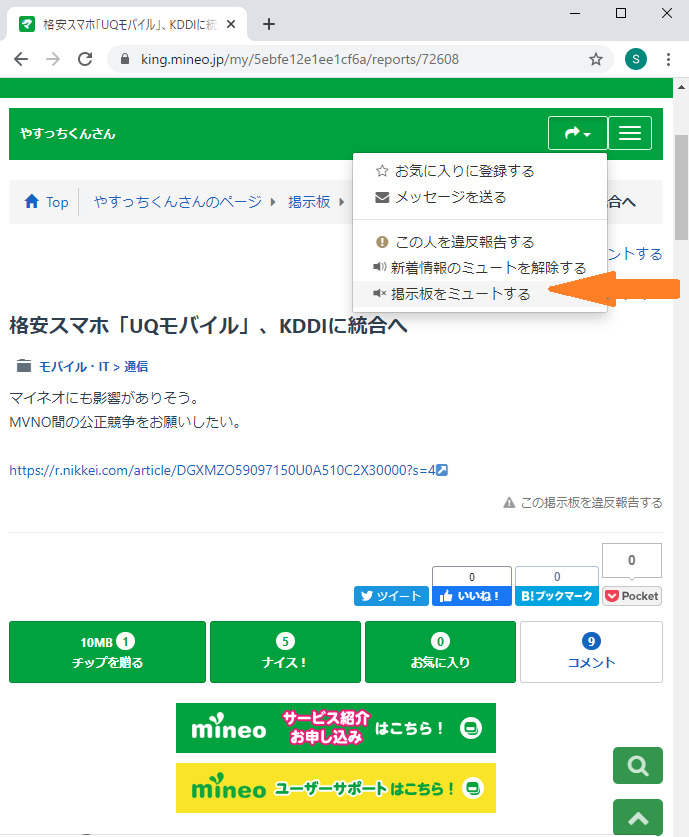Viewport: 689px width, 837px height.
Task: Open the コメント button with 9 count
Action: tap(591, 652)
